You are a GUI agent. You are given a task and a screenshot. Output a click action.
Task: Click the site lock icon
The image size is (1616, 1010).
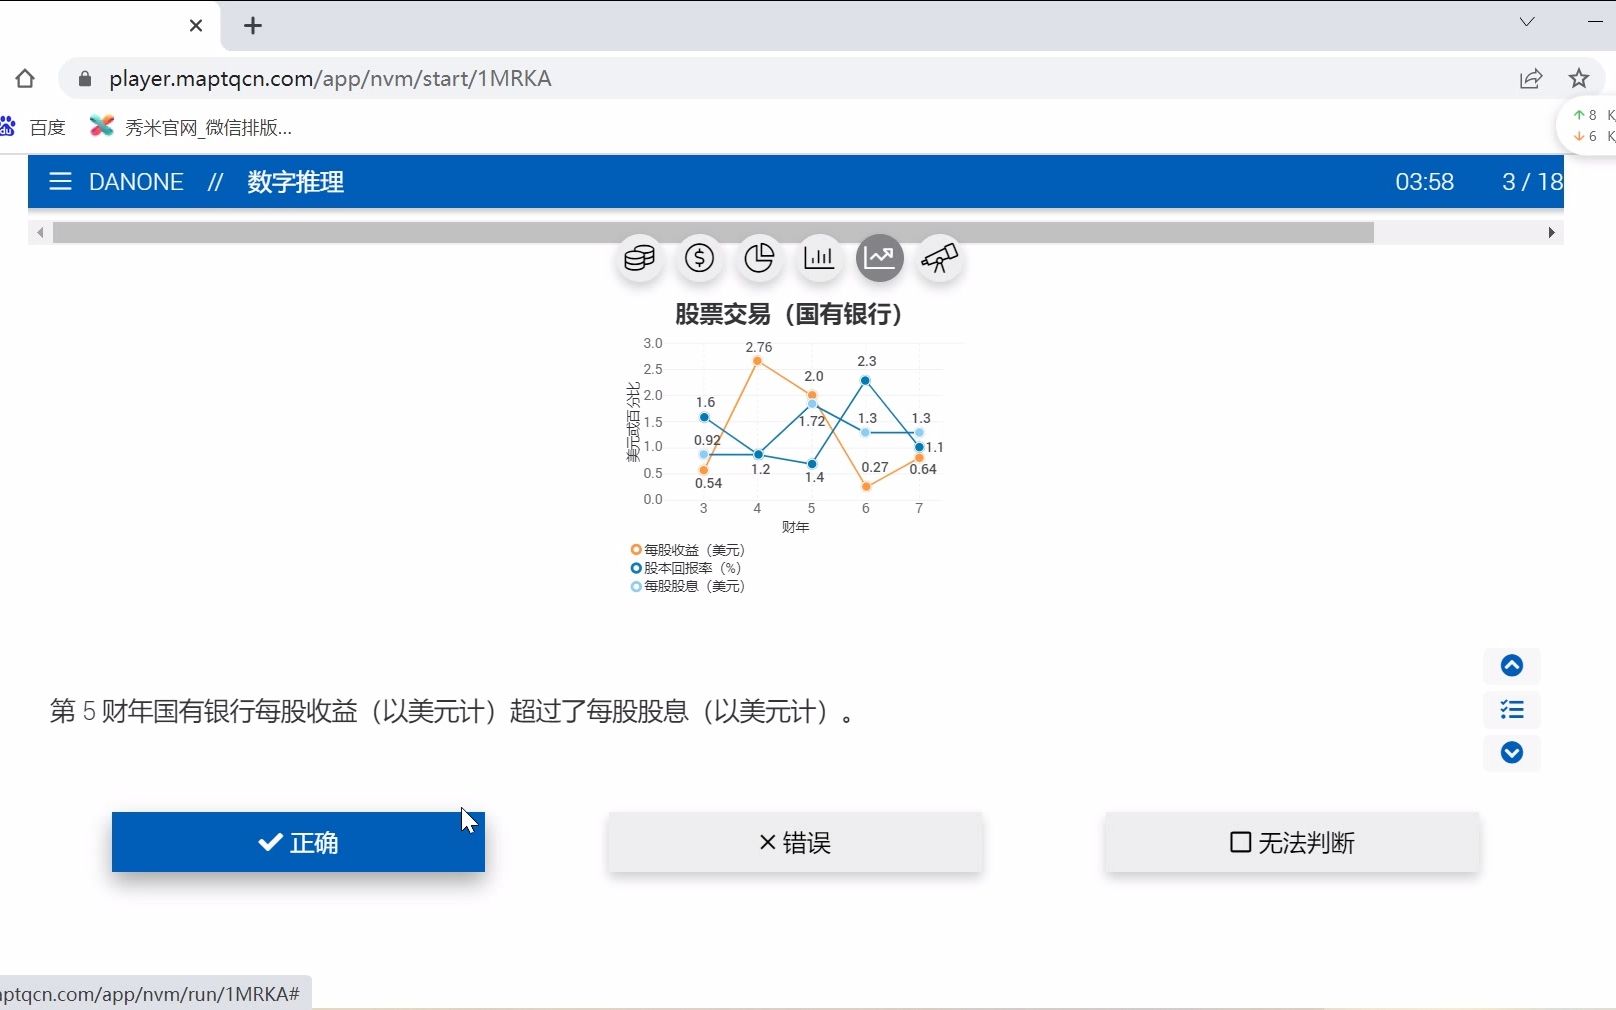click(85, 79)
